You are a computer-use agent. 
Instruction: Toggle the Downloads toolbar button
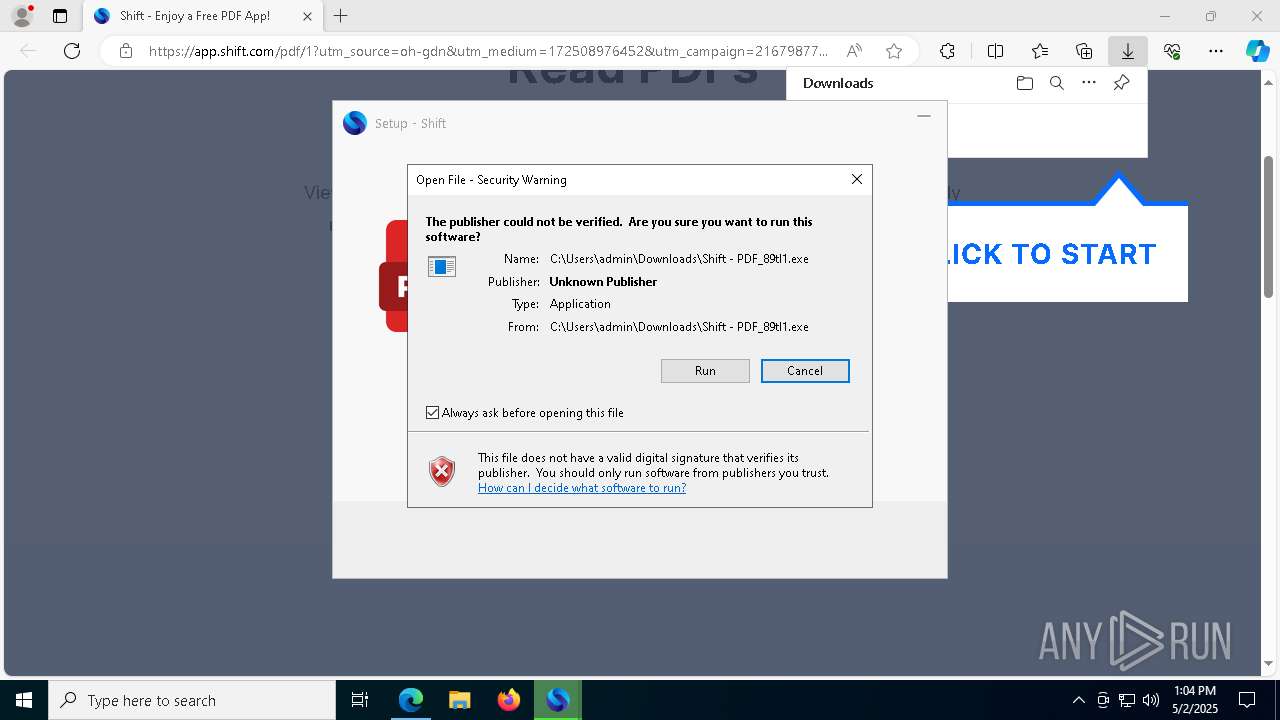click(1128, 51)
